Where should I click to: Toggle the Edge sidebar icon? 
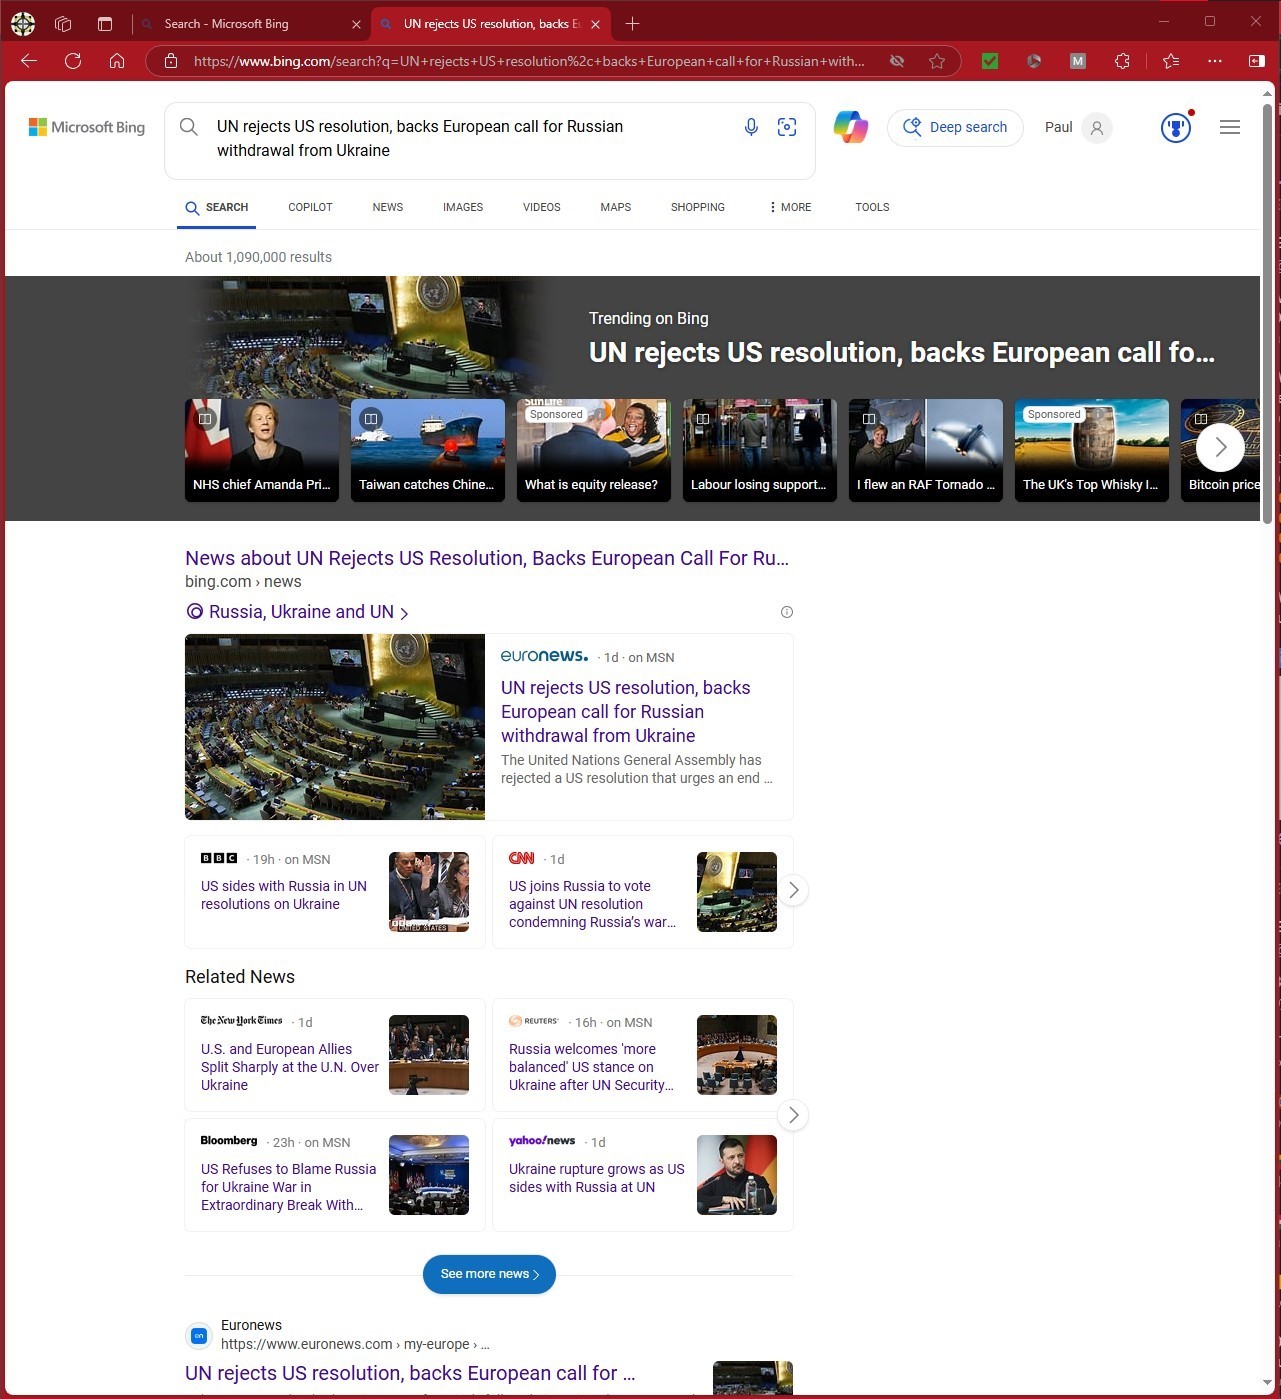1257,61
